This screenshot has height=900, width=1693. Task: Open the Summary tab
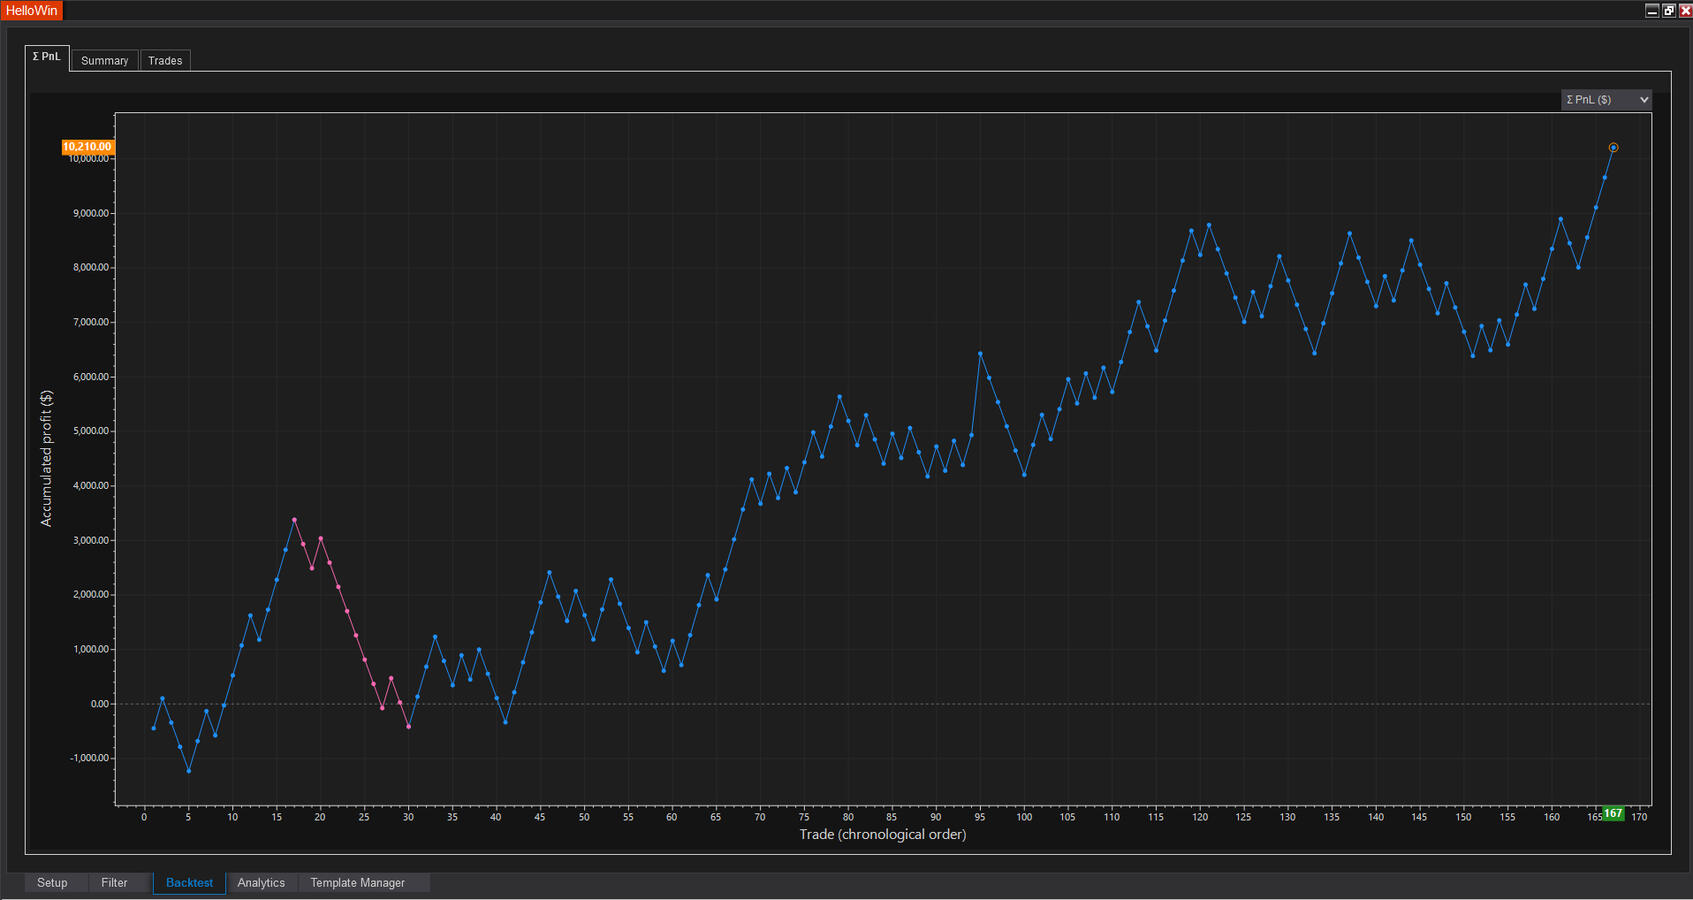[104, 61]
